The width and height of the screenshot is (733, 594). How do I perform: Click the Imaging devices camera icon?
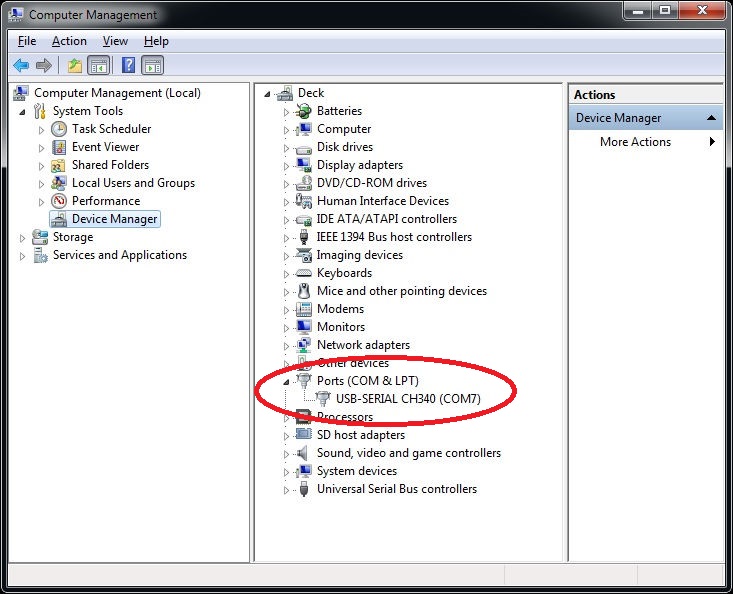coord(304,255)
